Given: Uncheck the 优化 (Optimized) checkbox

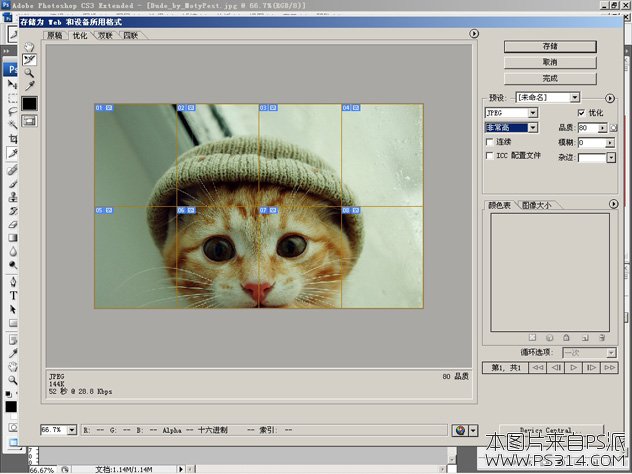Looking at the screenshot, I should [582, 113].
